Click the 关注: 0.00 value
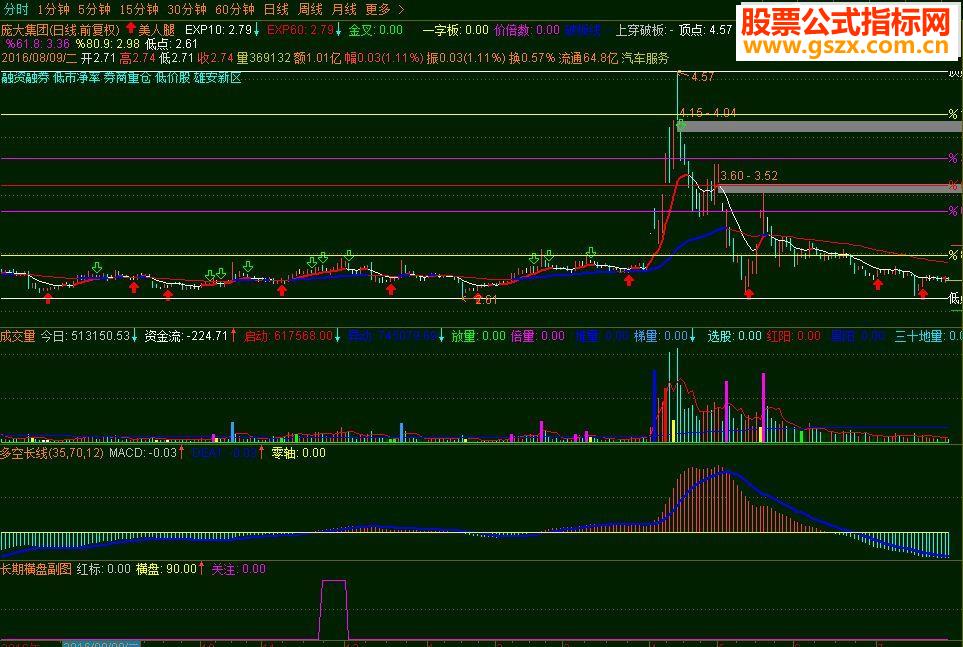Viewport: 963px width, 647px height. point(238,569)
